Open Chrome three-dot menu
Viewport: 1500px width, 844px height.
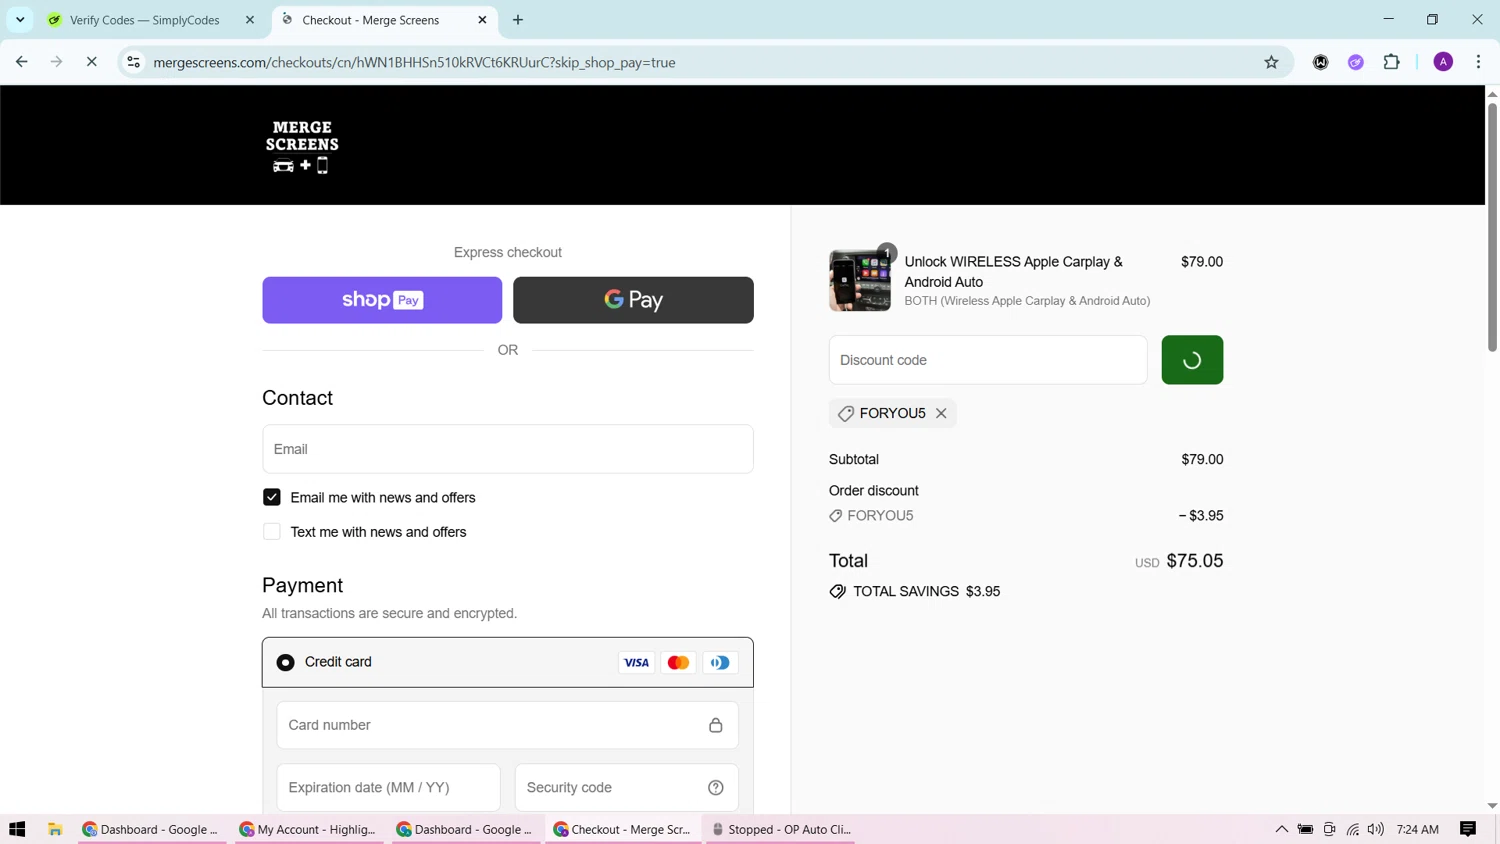tap(1479, 62)
